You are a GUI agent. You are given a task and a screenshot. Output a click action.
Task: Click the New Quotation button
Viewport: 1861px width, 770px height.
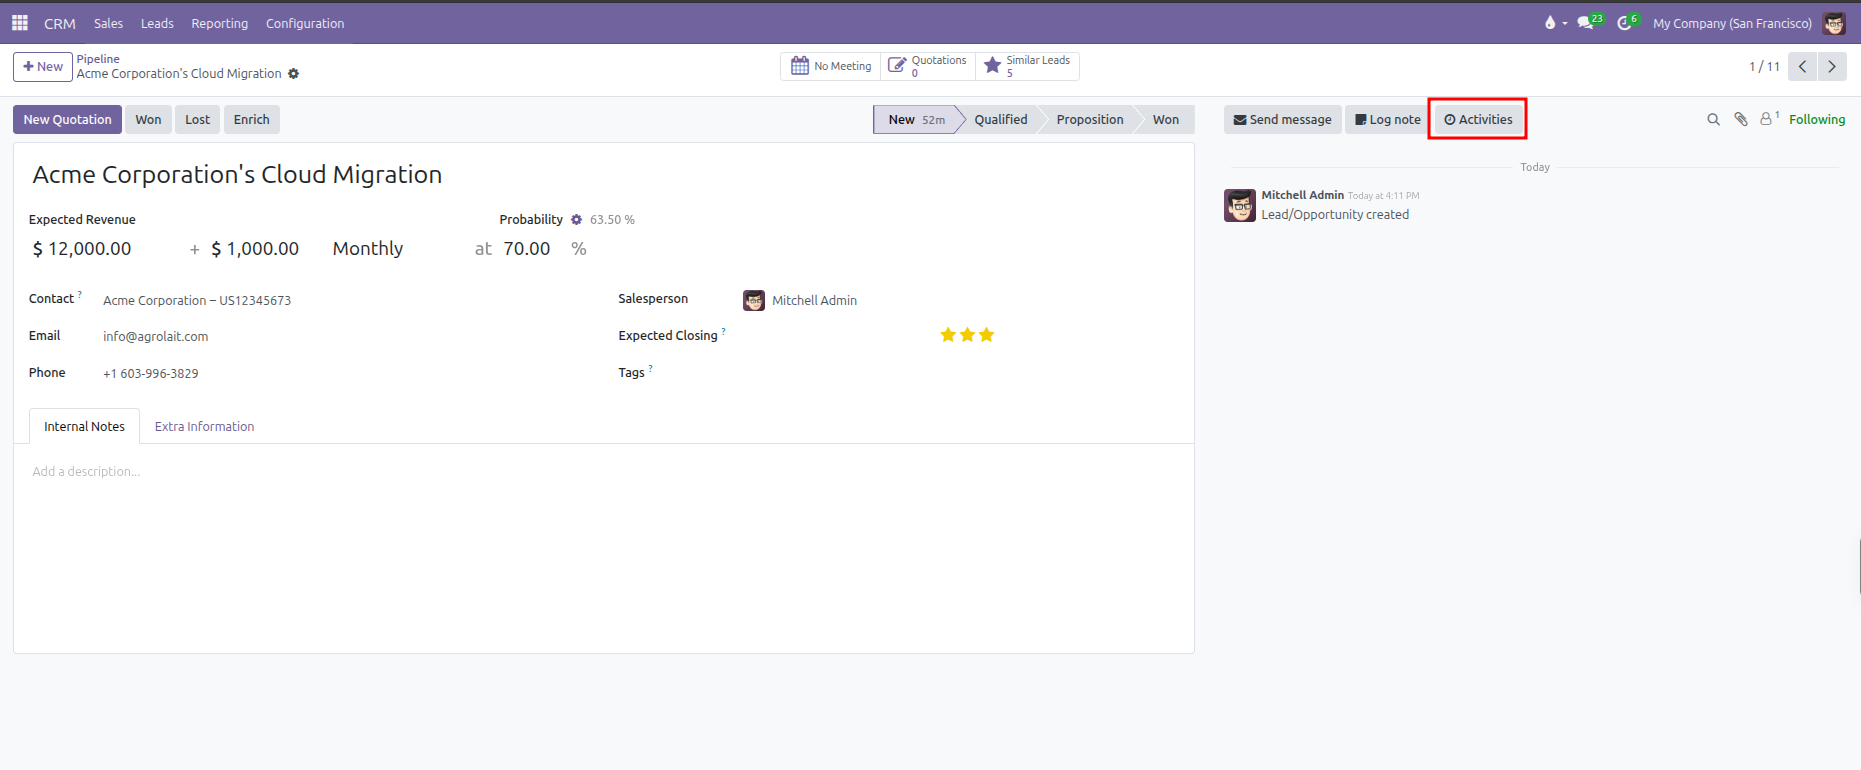(x=67, y=120)
